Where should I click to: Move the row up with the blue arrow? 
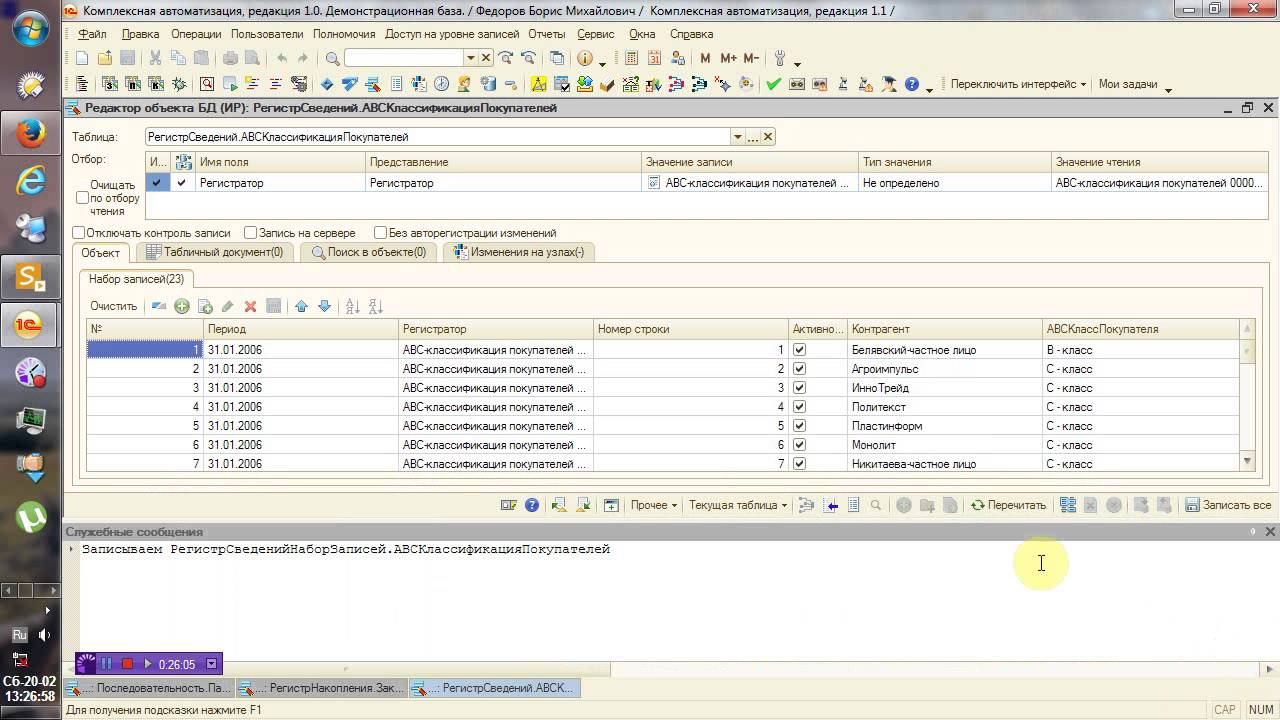tap(301, 306)
